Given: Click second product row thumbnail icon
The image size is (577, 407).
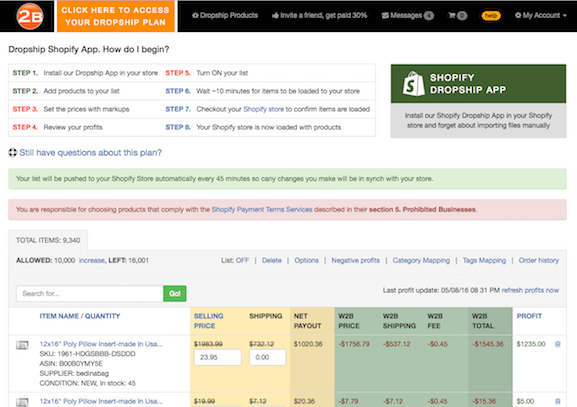Looking at the screenshot, I should coord(22,402).
